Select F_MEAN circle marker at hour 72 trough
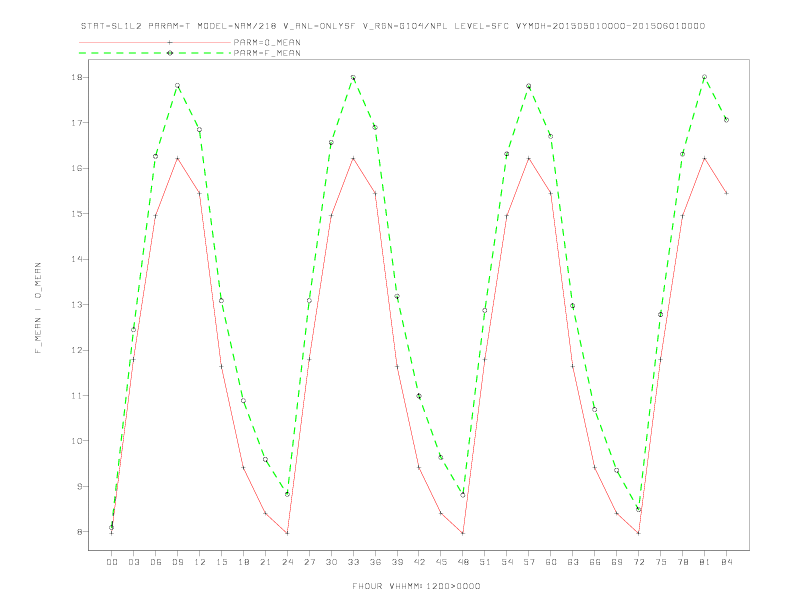The height and width of the screenshot is (612, 792). click(x=638, y=509)
